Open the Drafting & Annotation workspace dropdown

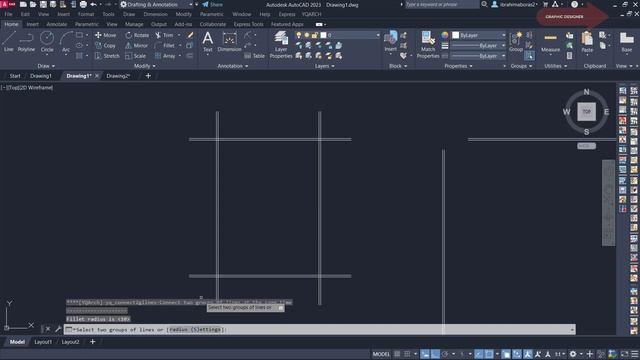[156, 4]
